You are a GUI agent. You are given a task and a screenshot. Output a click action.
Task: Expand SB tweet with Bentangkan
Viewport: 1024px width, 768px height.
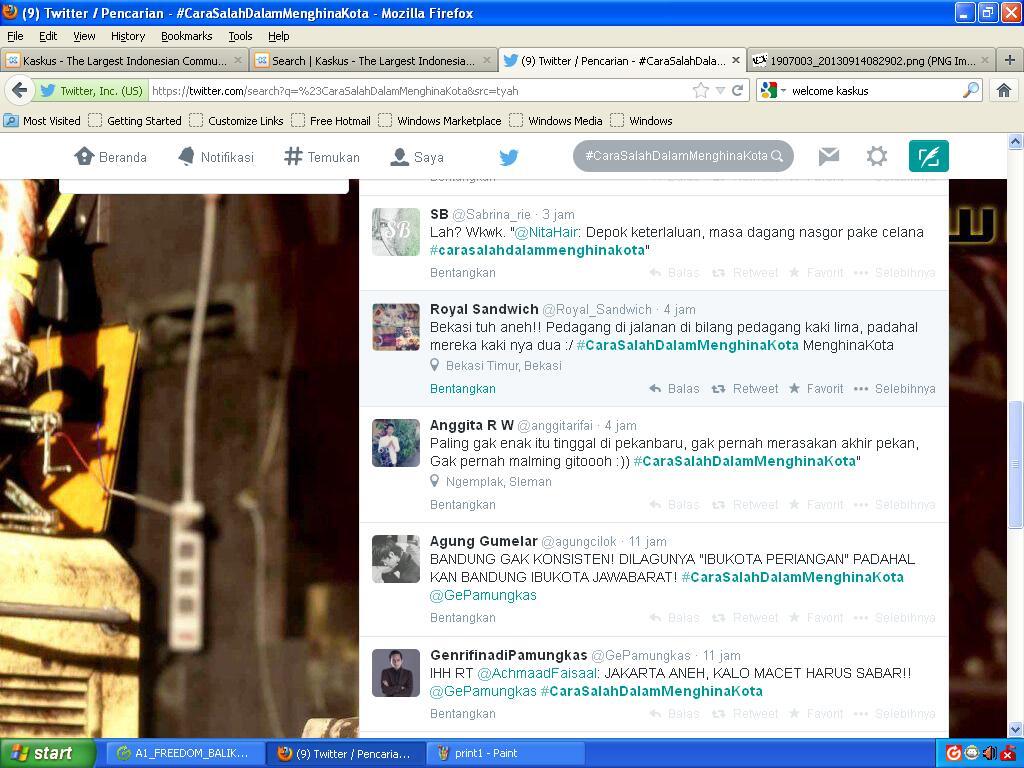tap(462, 272)
